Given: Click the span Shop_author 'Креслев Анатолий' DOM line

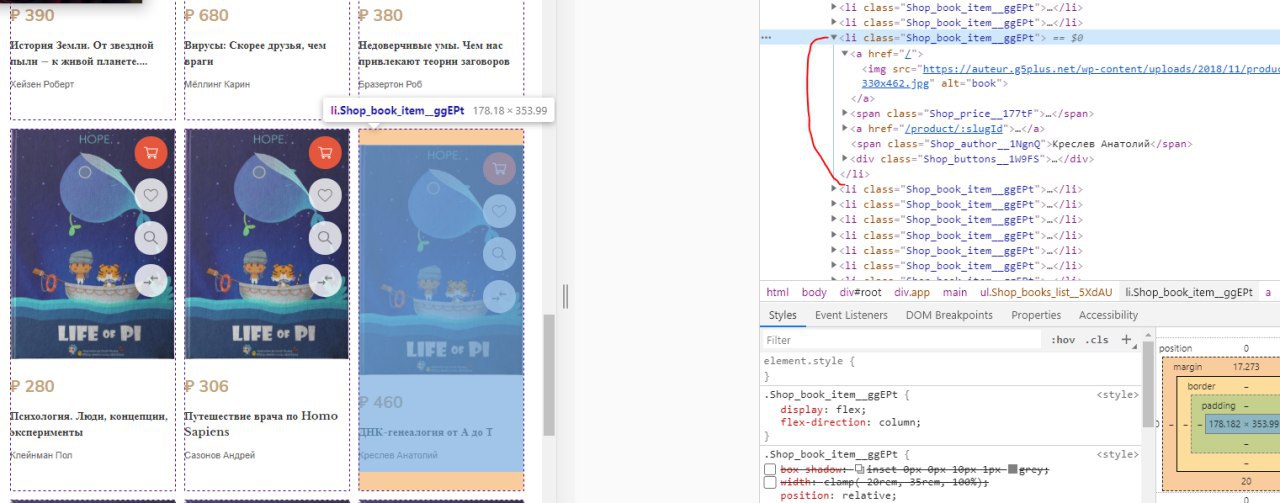Looking at the screenshot, I should 1024,144.
